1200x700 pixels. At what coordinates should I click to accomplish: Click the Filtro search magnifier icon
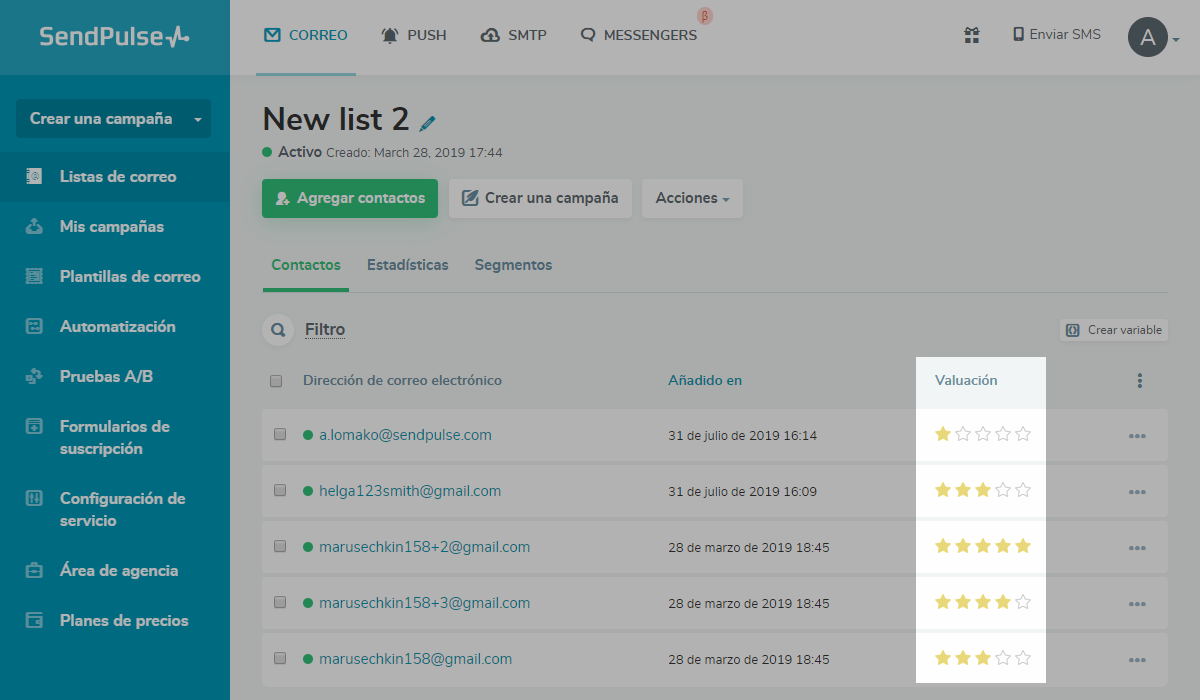(277, 330)
